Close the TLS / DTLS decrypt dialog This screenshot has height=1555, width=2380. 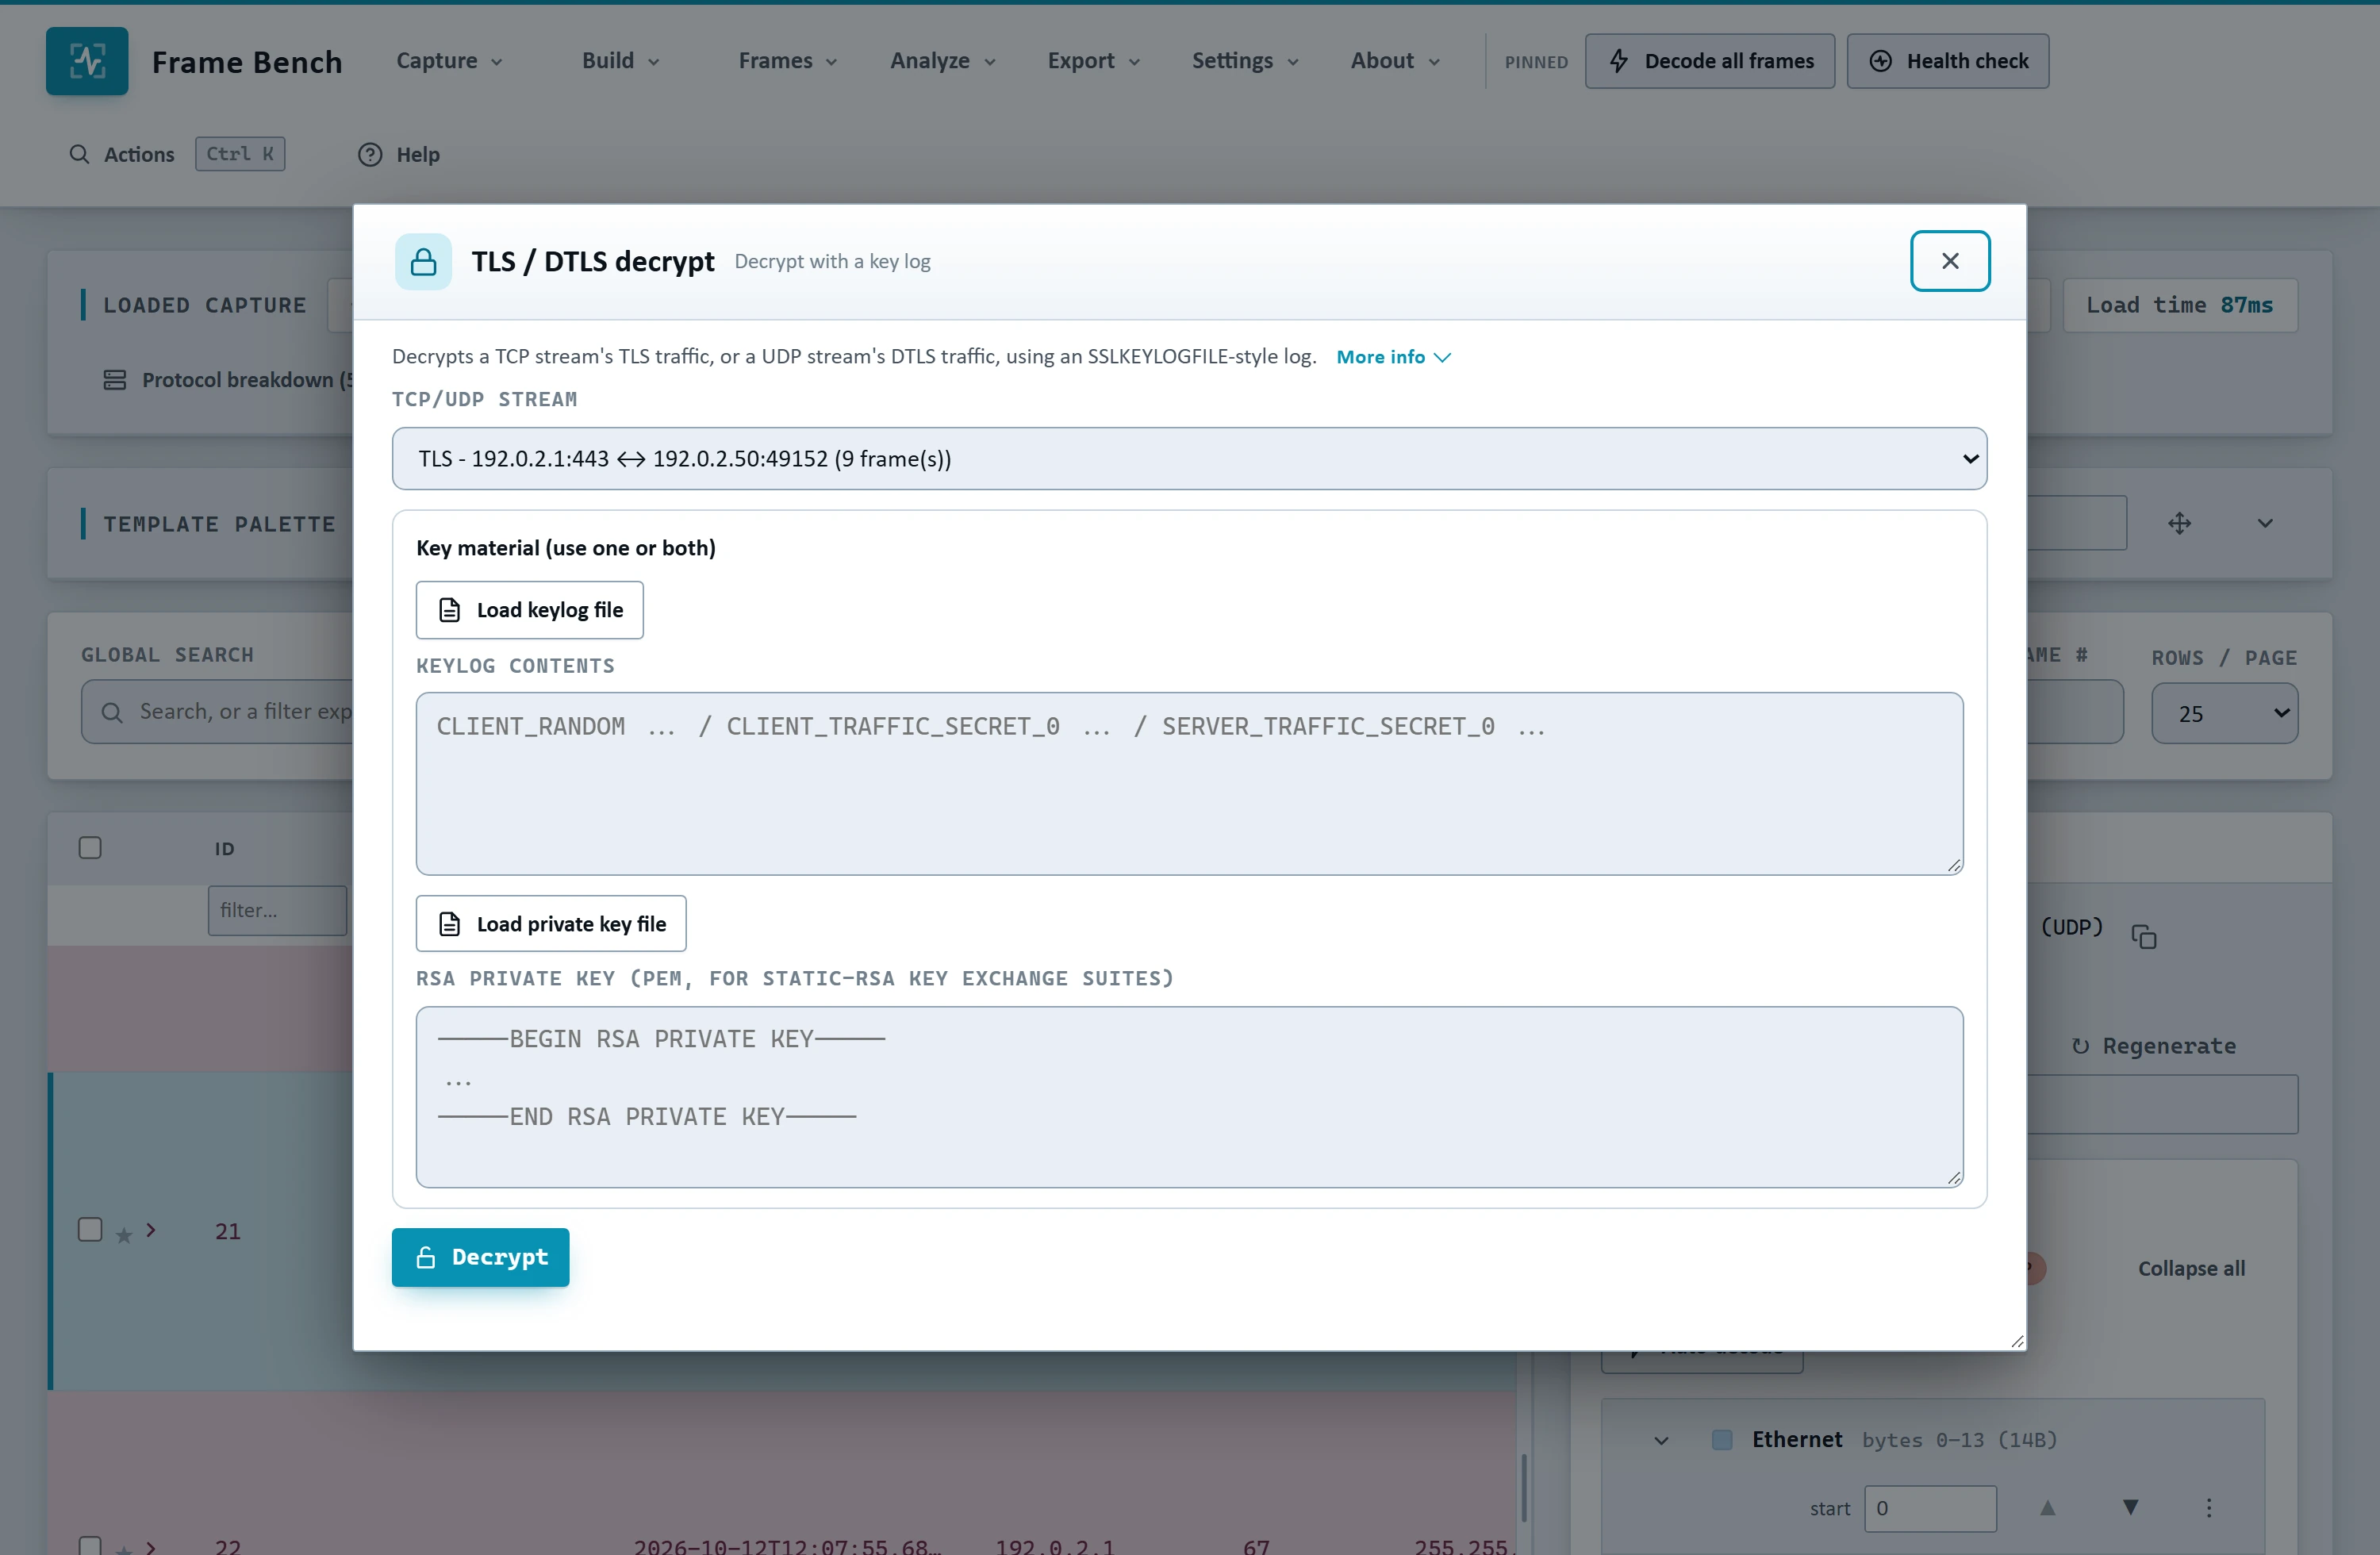click(1949, 261)
